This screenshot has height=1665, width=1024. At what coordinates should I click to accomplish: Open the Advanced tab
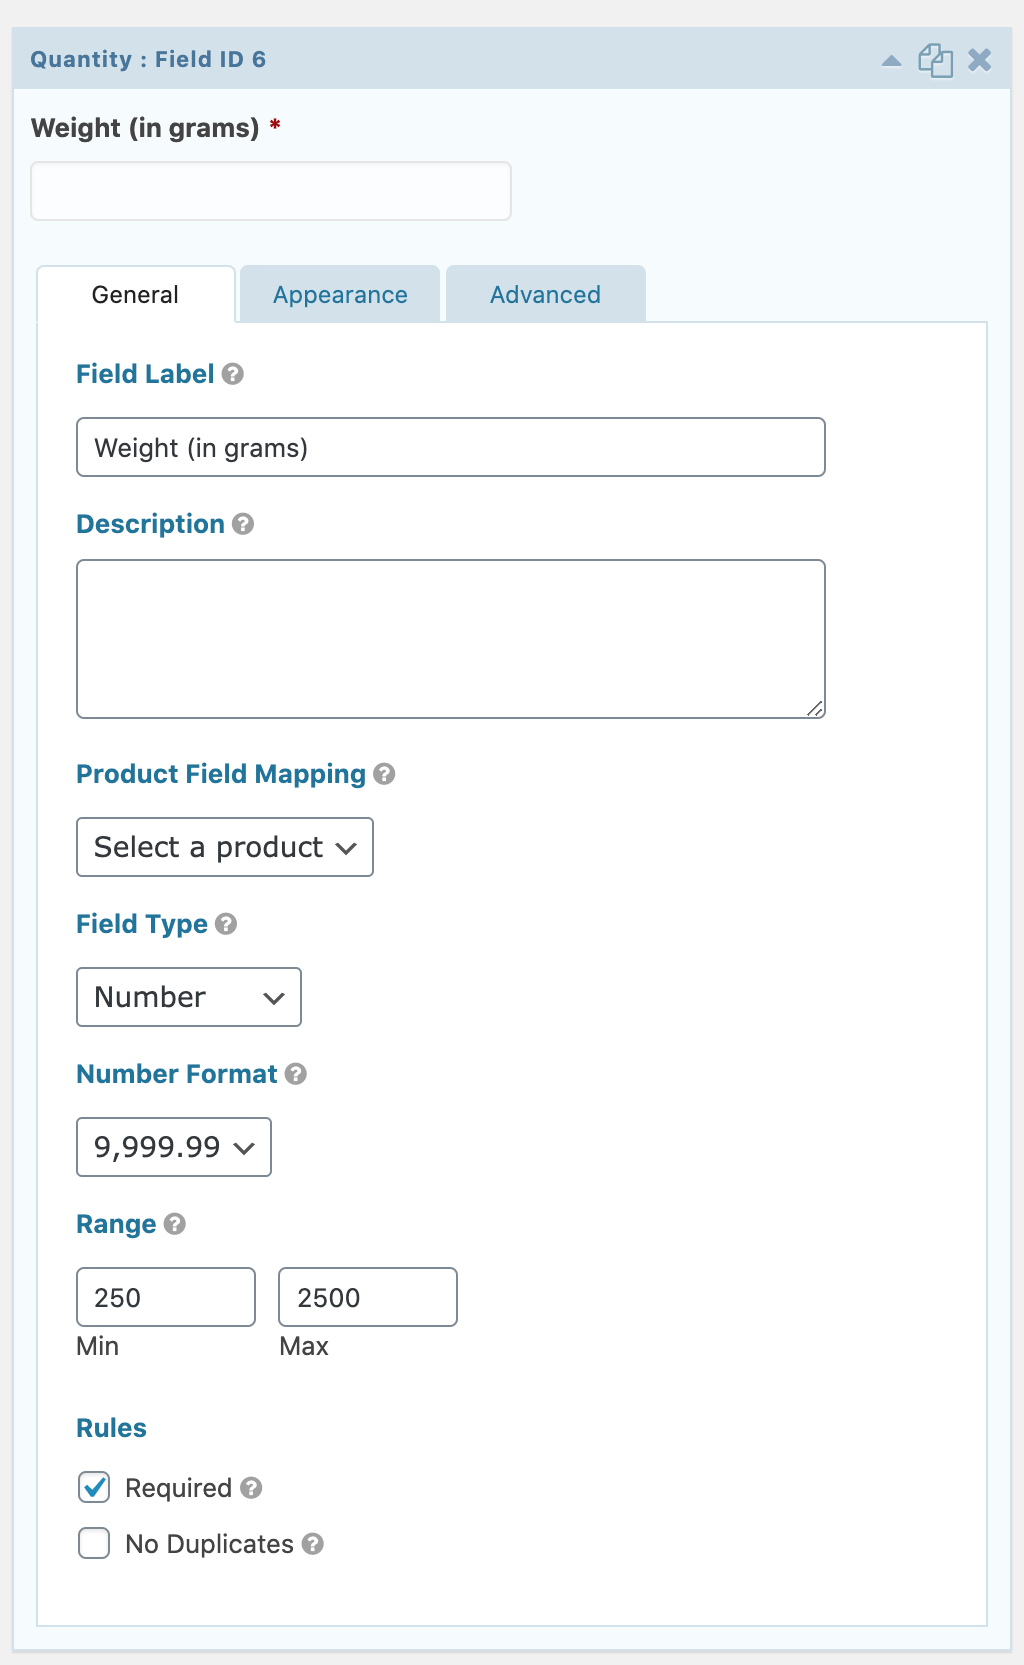click(x=544, y=294)
